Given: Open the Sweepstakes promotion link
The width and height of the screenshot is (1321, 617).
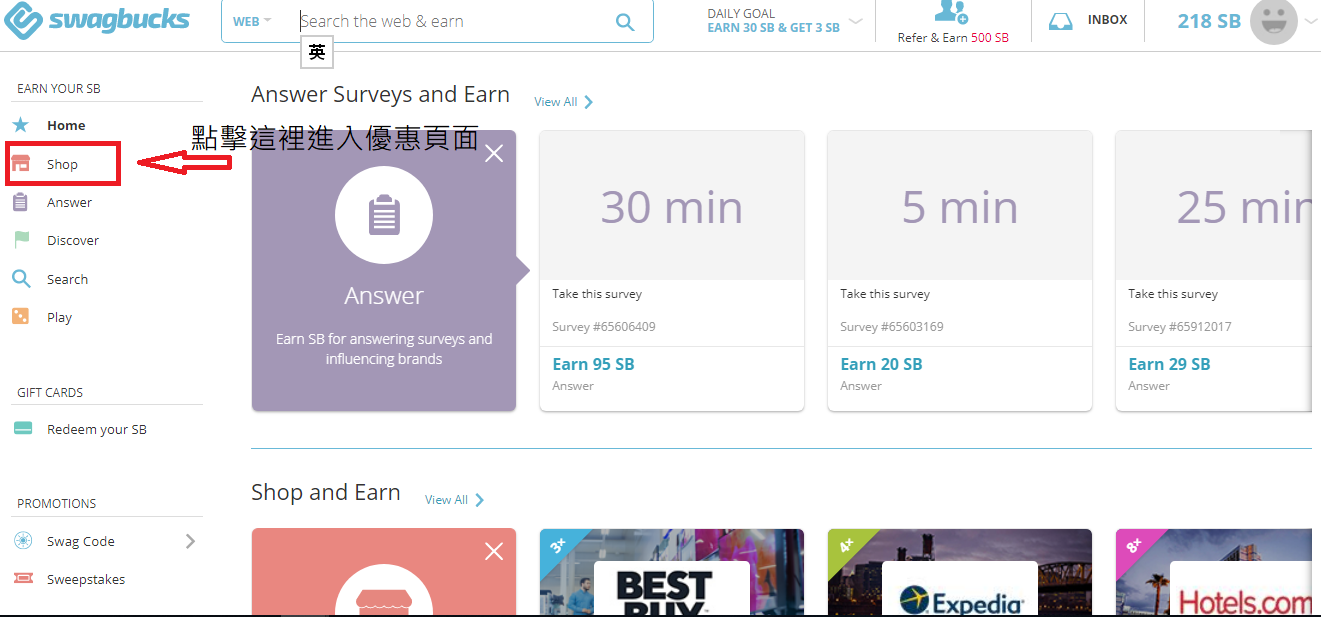Looking at the screenshot, I should pyautogui.click(x=86, y=579).
